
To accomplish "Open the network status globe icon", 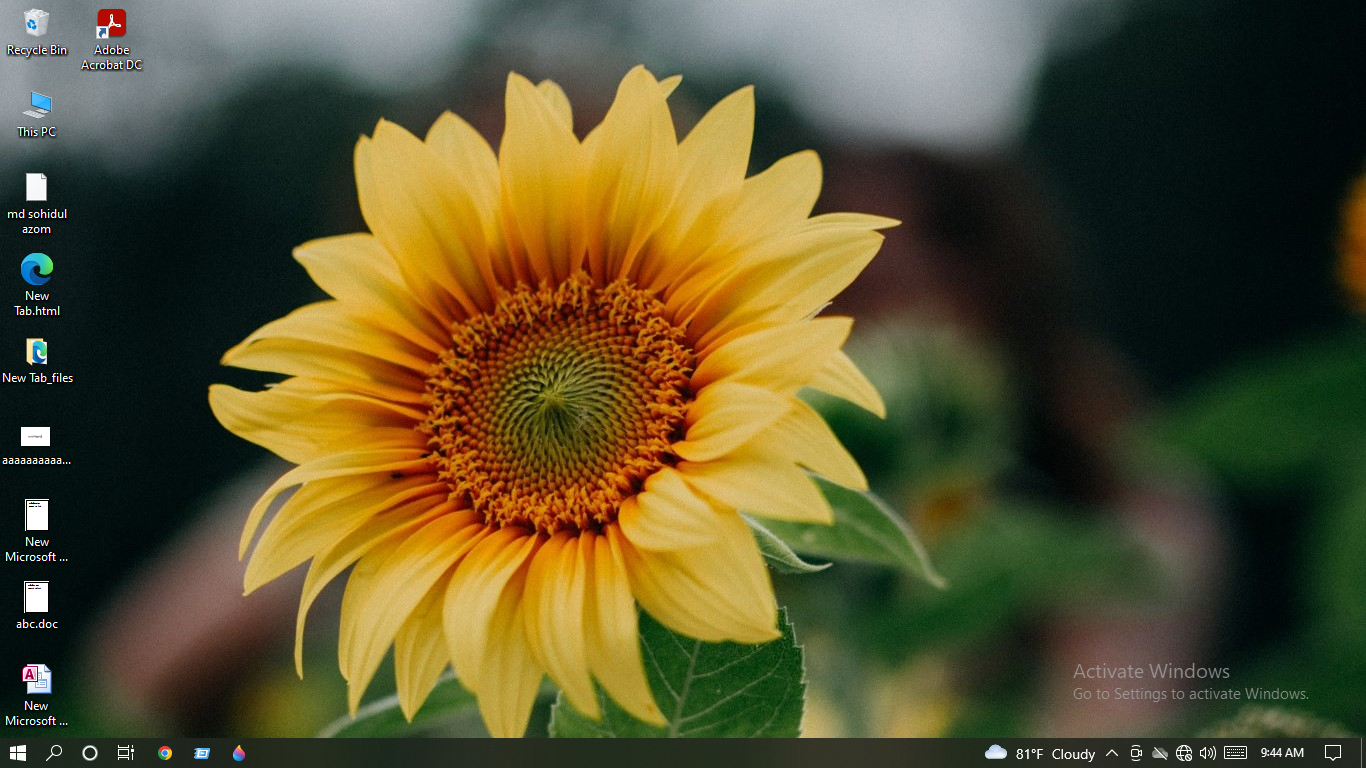I will (1184, 753).
